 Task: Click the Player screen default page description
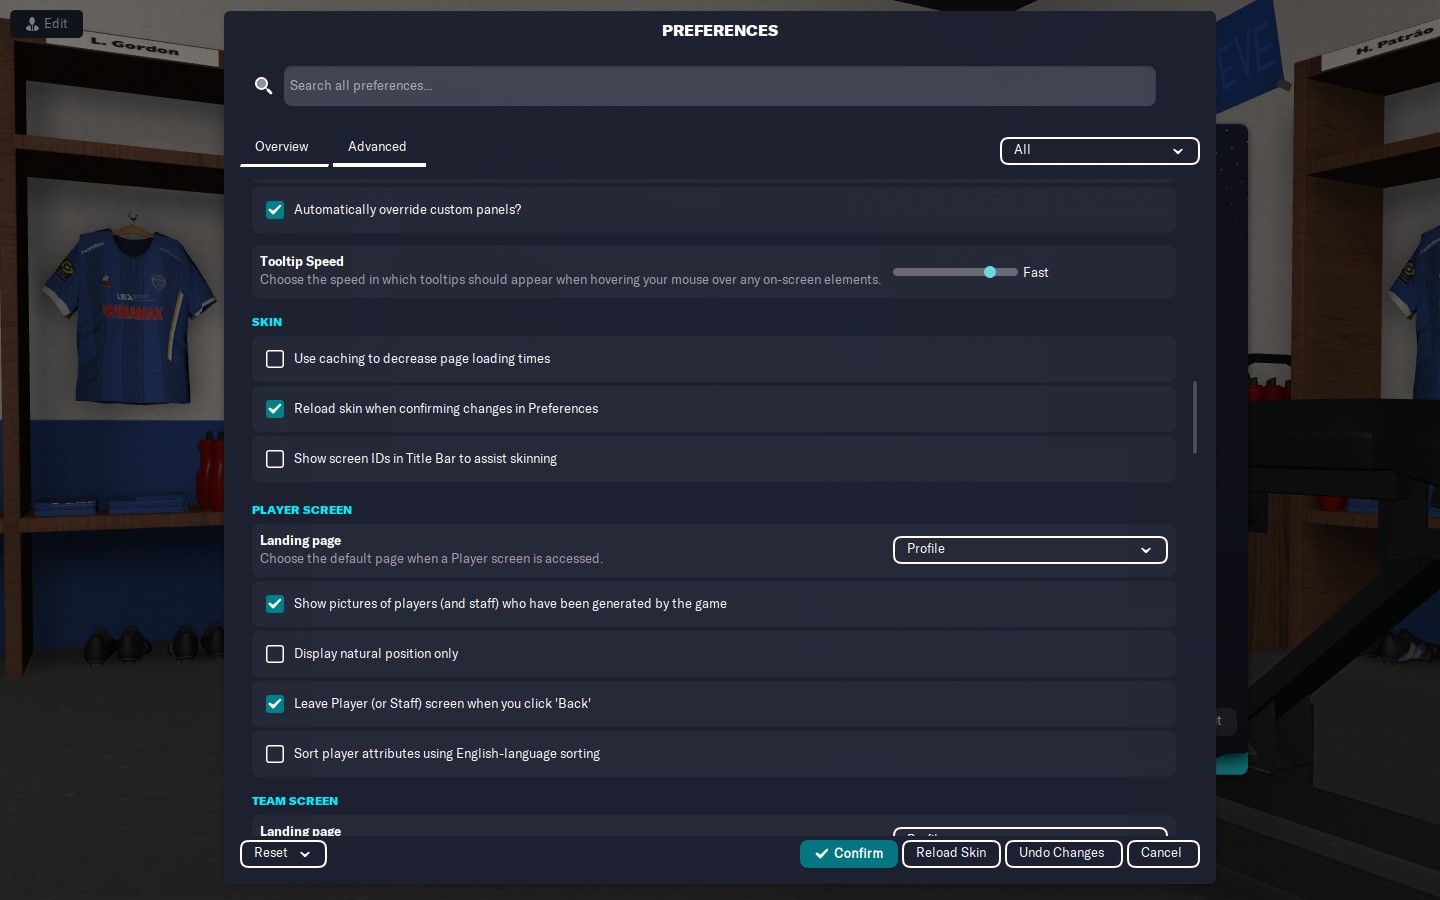[432, 559]
